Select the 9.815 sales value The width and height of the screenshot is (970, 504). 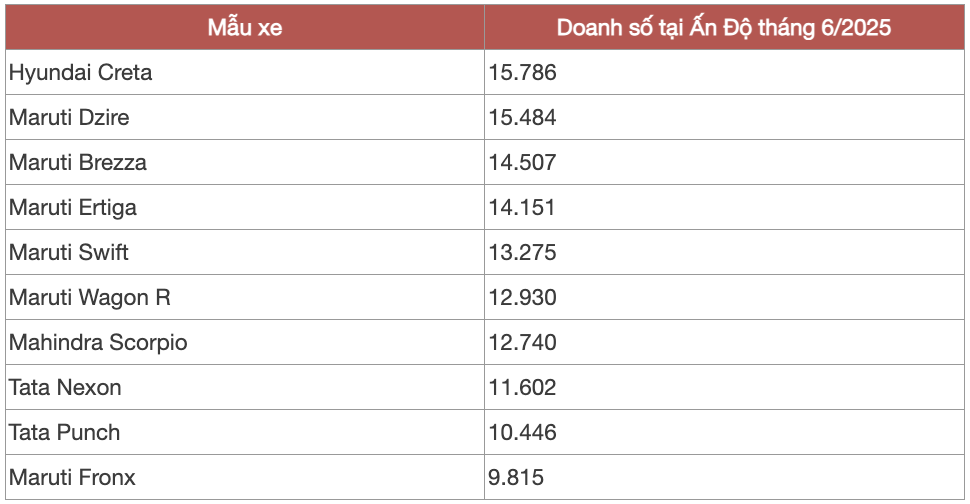516,478
